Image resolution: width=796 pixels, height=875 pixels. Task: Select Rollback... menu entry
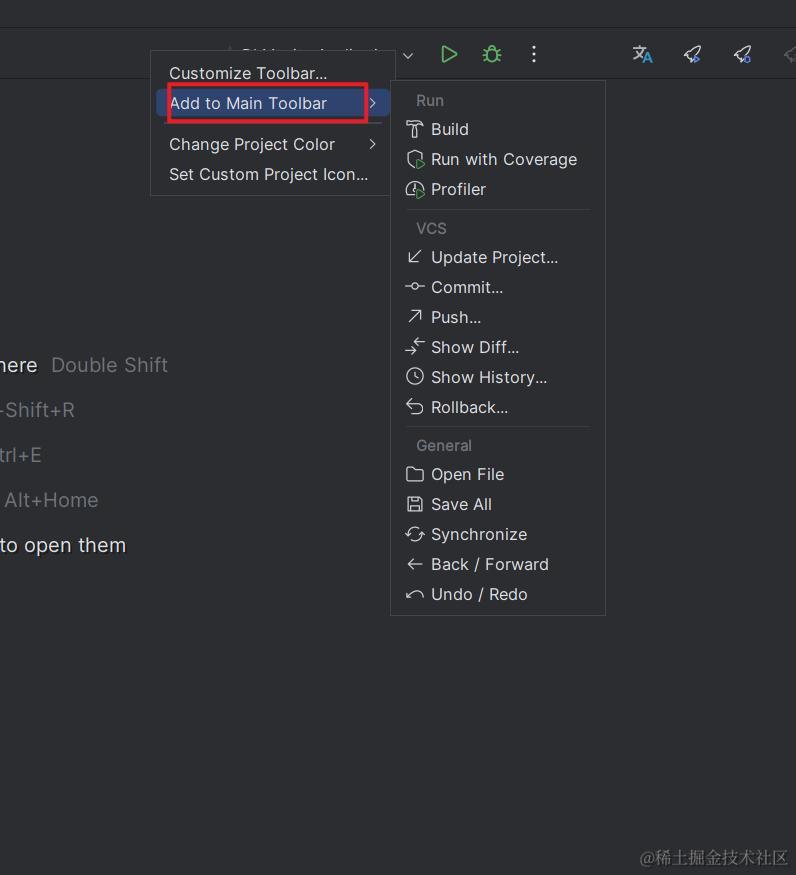pos(498,408)
